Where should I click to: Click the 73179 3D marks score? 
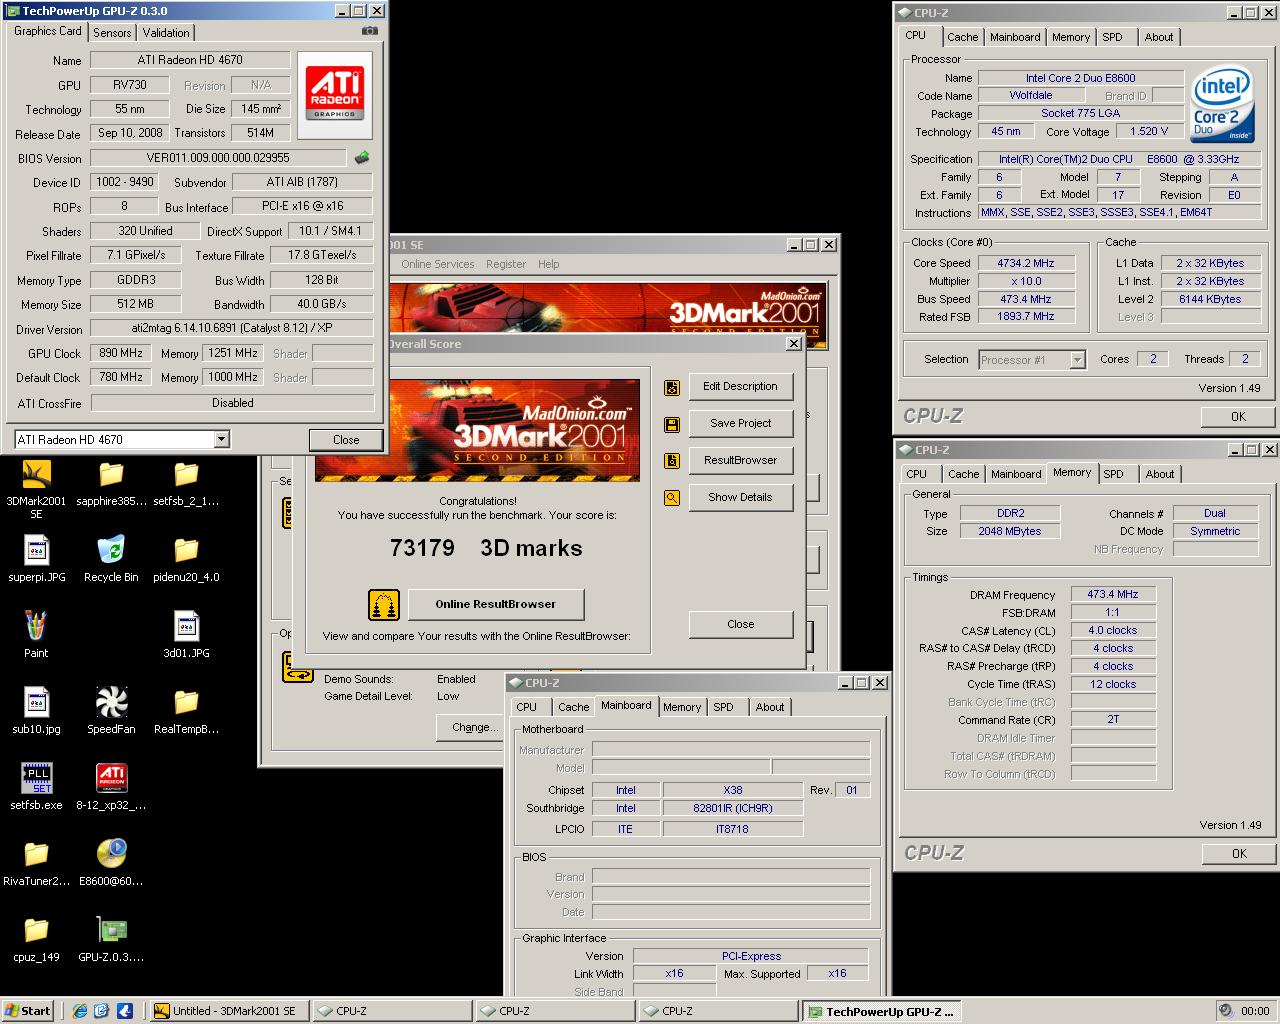pyautogui.click(x=486, y=548)
